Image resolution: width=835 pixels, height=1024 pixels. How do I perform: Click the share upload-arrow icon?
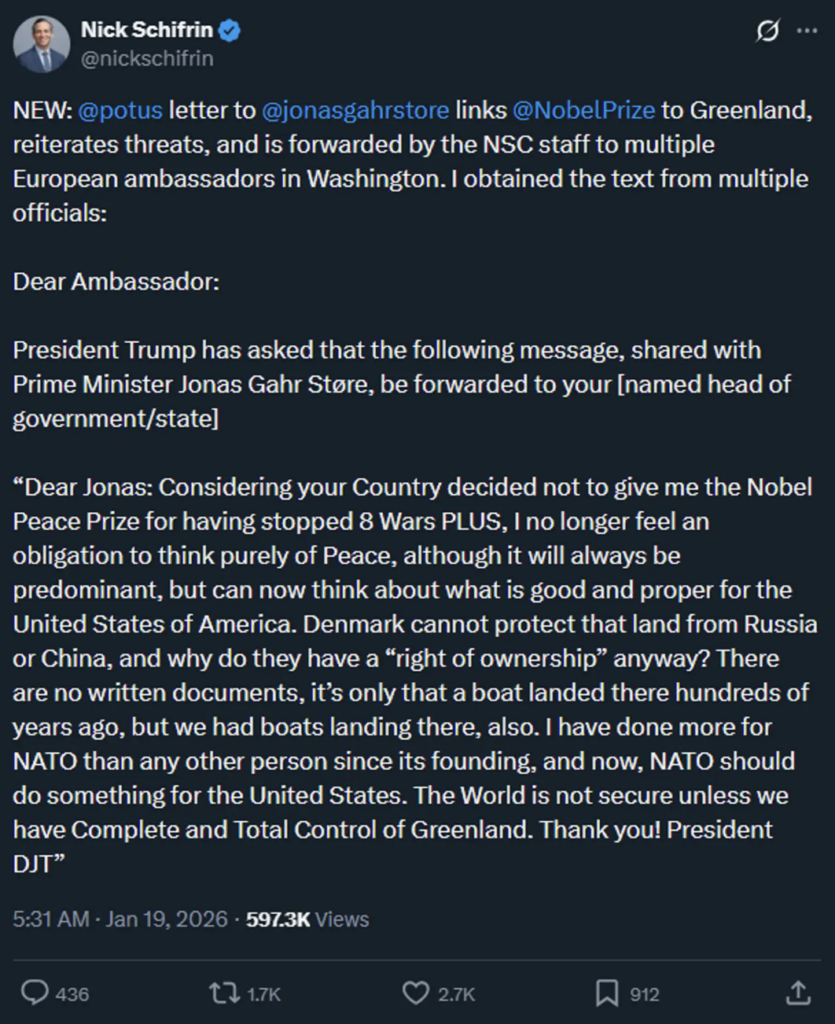coord(797,992)
